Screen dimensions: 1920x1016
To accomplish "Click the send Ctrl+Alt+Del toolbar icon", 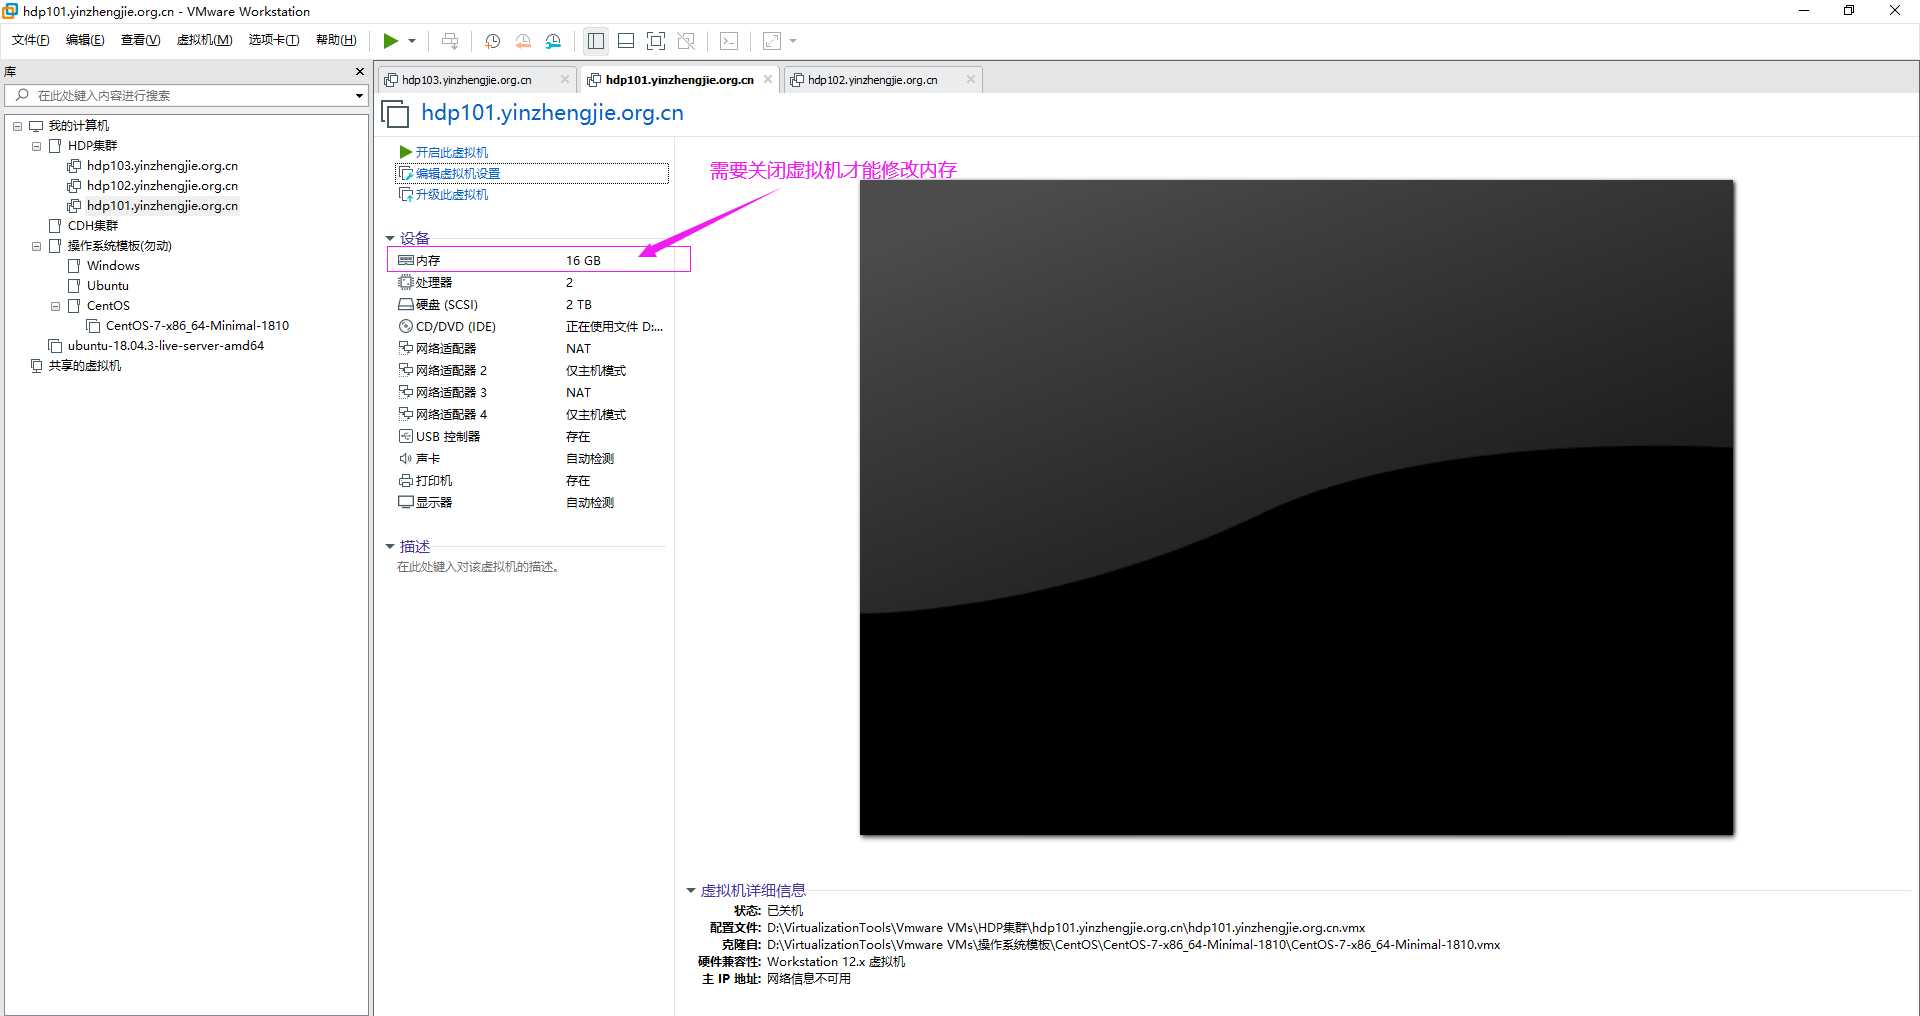I will point(450,41).
